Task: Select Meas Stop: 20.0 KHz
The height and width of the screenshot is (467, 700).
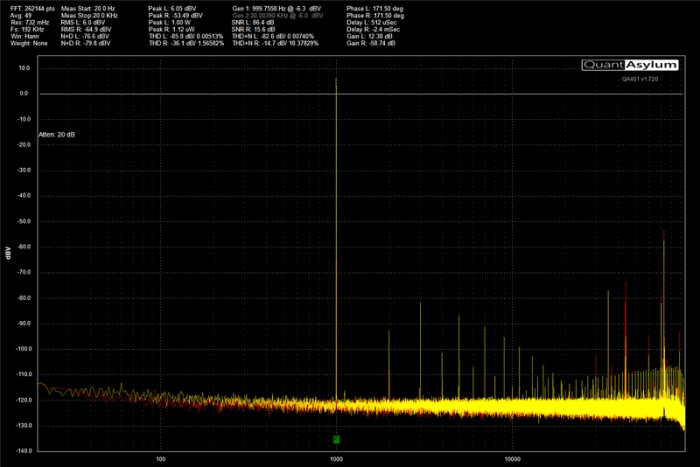Action: tap(89, 16)
